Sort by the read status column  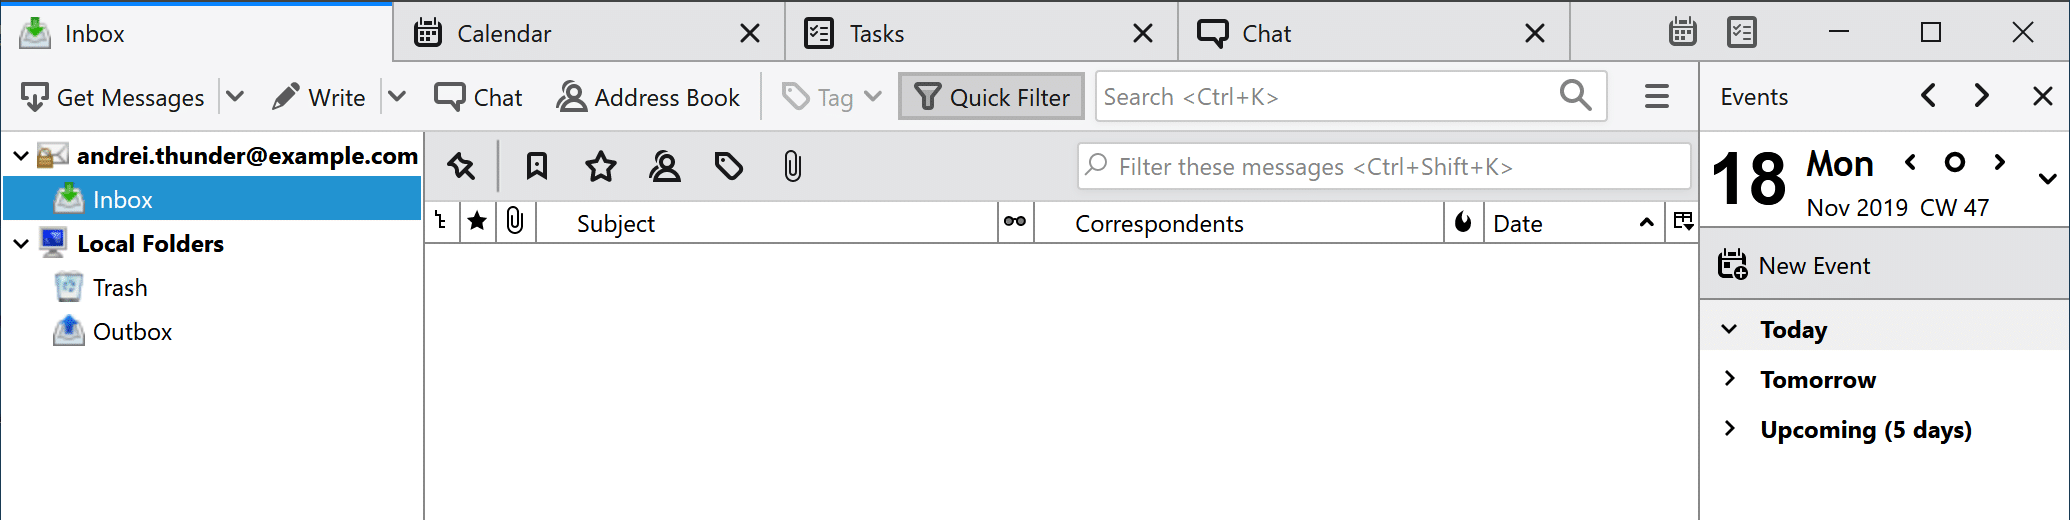tap(1015, 222)
